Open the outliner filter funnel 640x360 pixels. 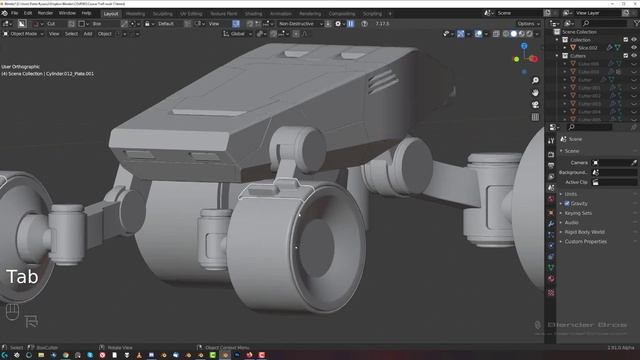point(636,24)
